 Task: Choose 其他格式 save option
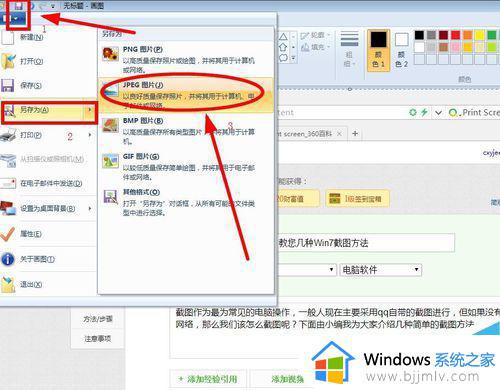pos(186,202)
